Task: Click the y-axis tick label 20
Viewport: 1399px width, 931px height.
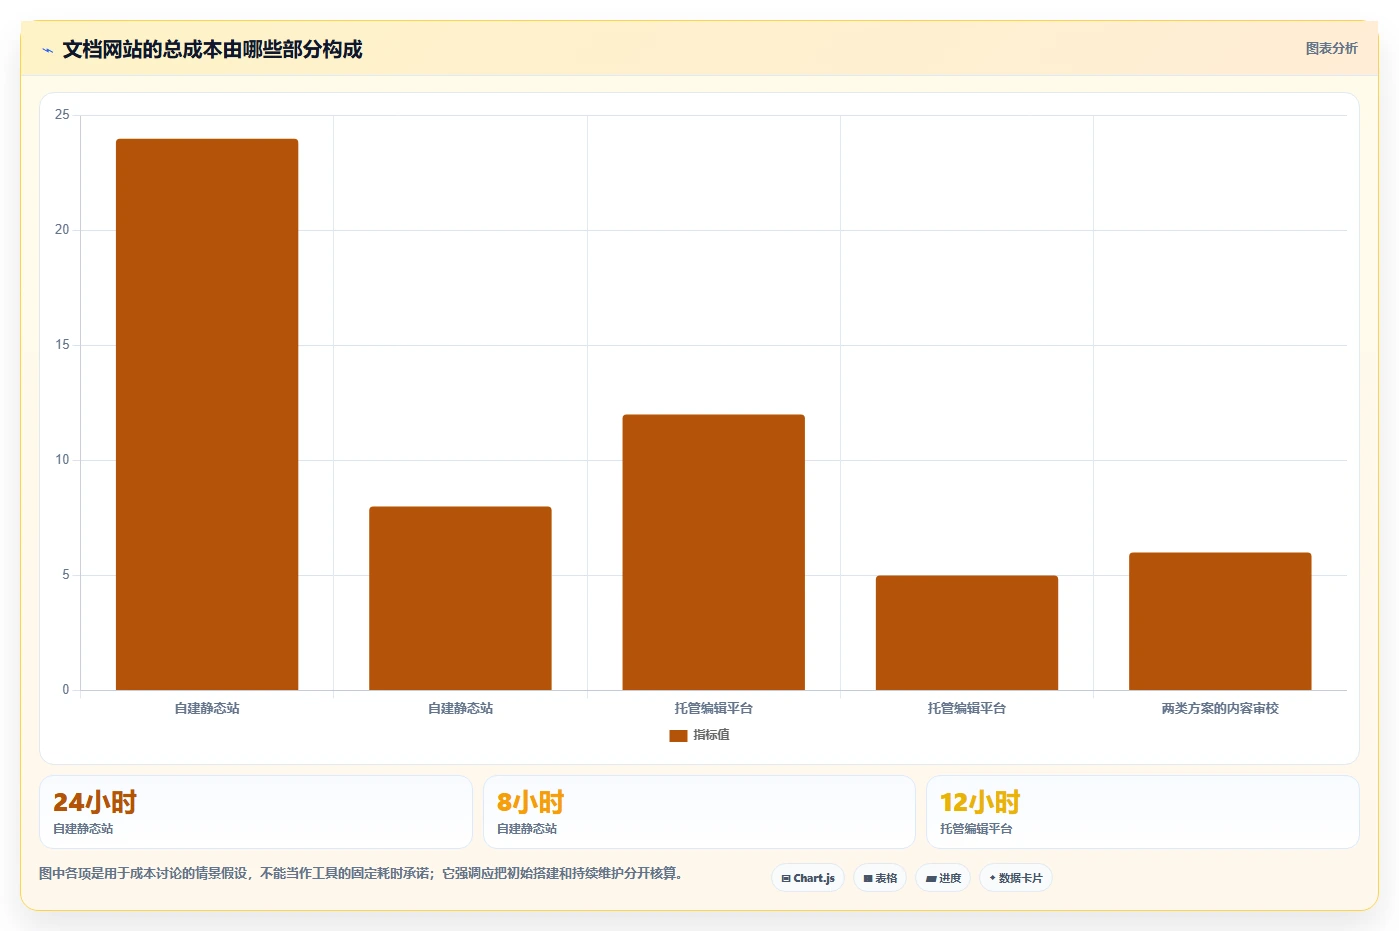Action: (62, 230)
